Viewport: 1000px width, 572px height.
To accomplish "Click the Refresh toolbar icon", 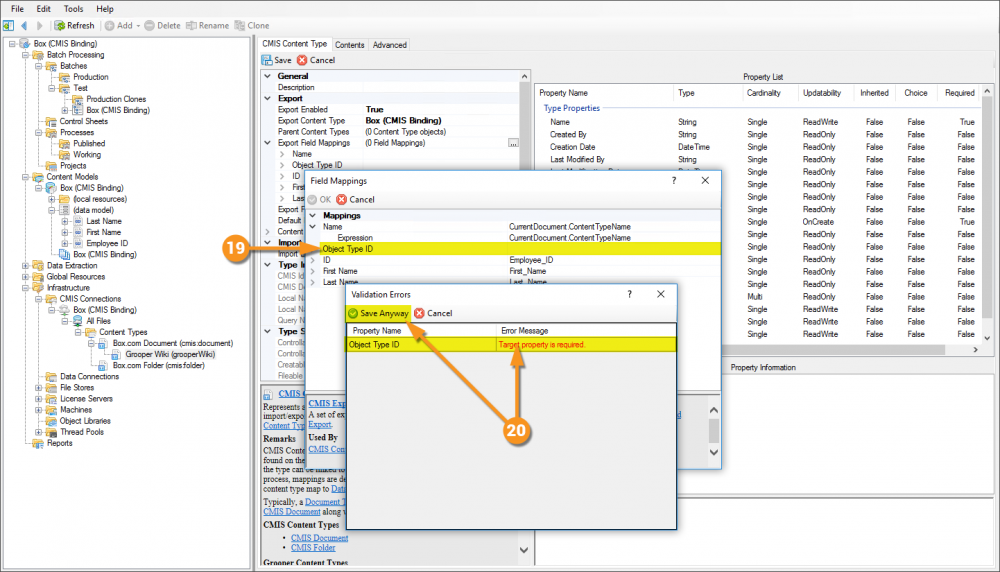I will [59, 26].
